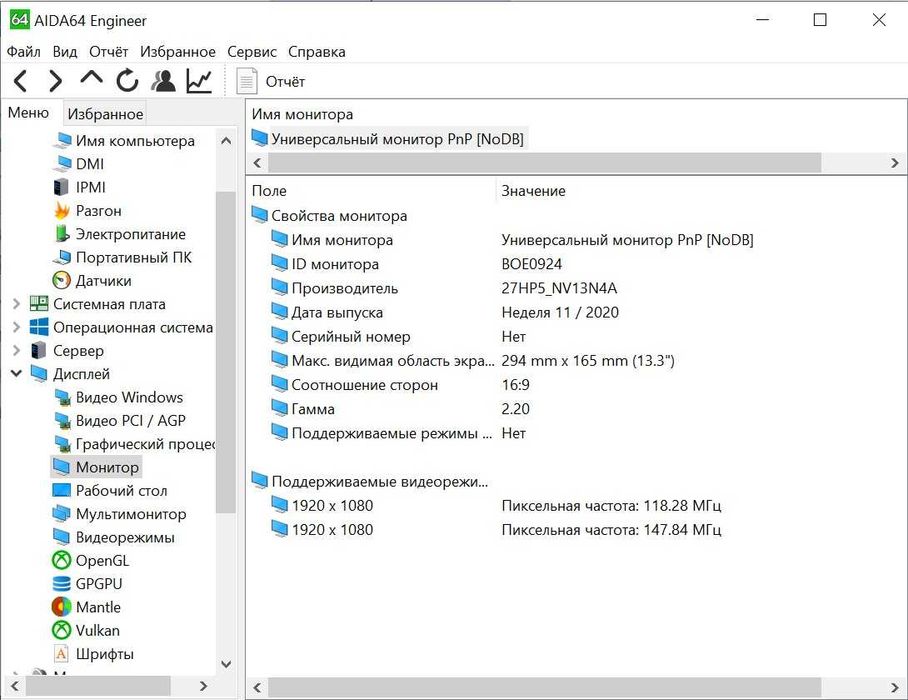Switch to the Избранное sidebar tab

pos(105,114)
